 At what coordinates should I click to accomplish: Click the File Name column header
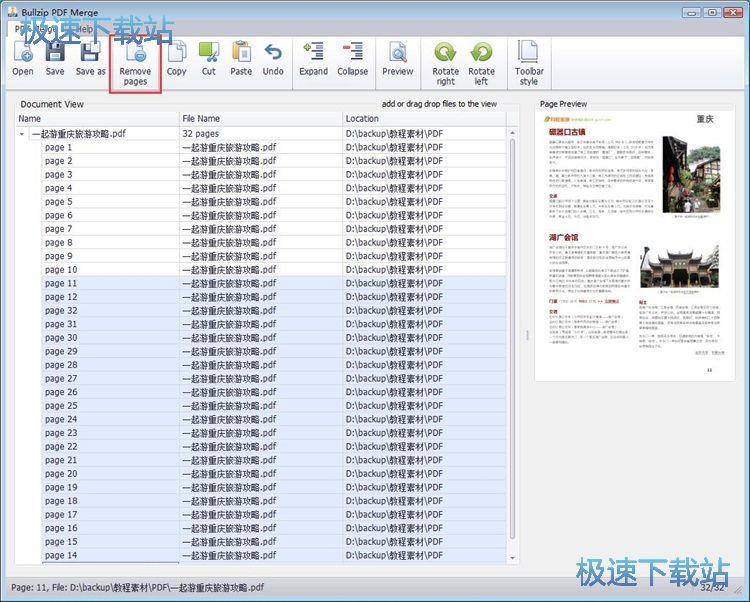(259, 119)
